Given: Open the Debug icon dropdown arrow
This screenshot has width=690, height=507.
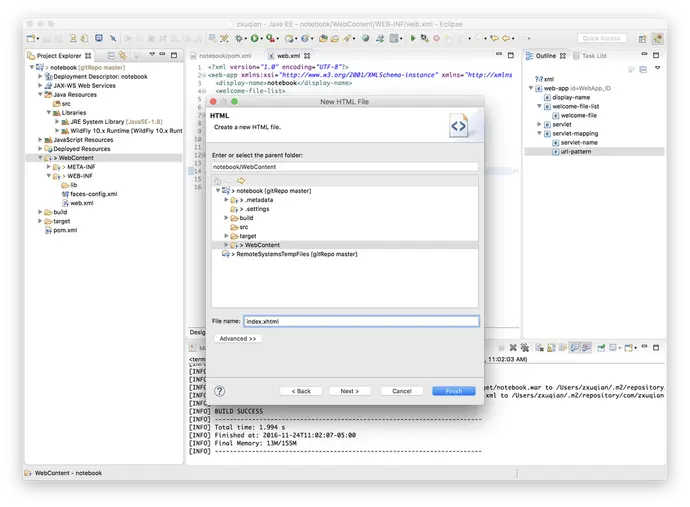Looking at the screenshot, I should (x=246, y=39).
